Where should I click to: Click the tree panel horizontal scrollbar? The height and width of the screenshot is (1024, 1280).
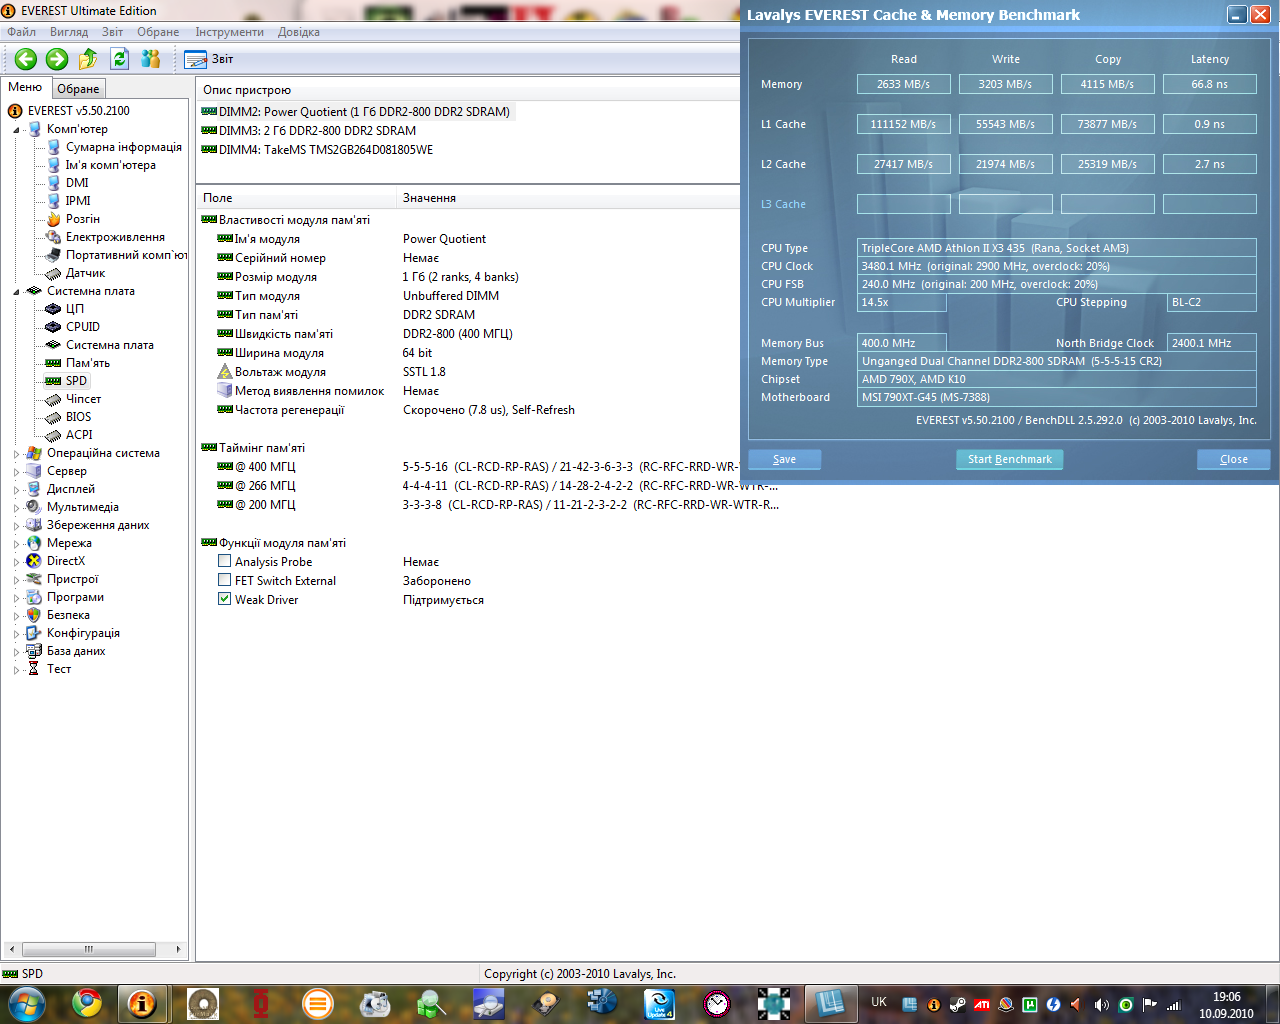[x=95, y=949]
